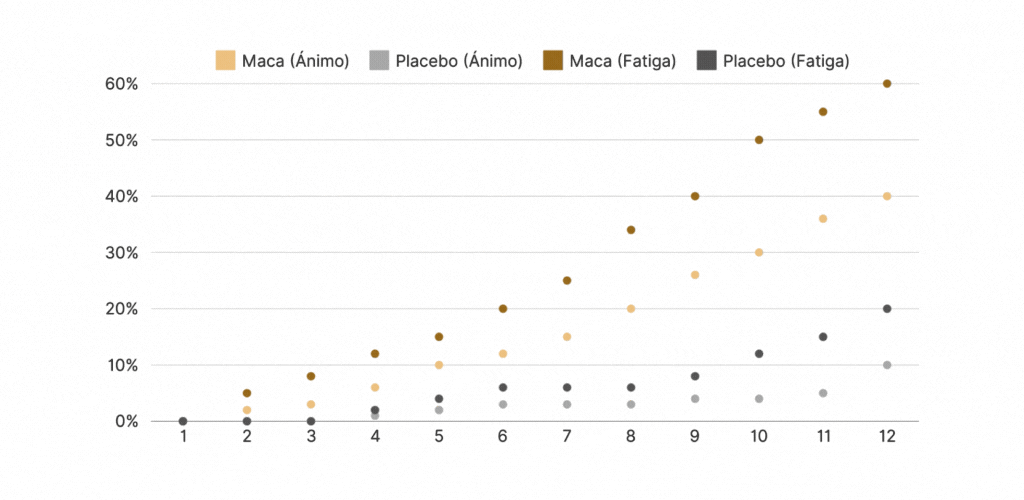Viewport: 1024px width, 500px height.
Task: Toggle the Maca (Ánimo) legend label
Action: [295, 61]
